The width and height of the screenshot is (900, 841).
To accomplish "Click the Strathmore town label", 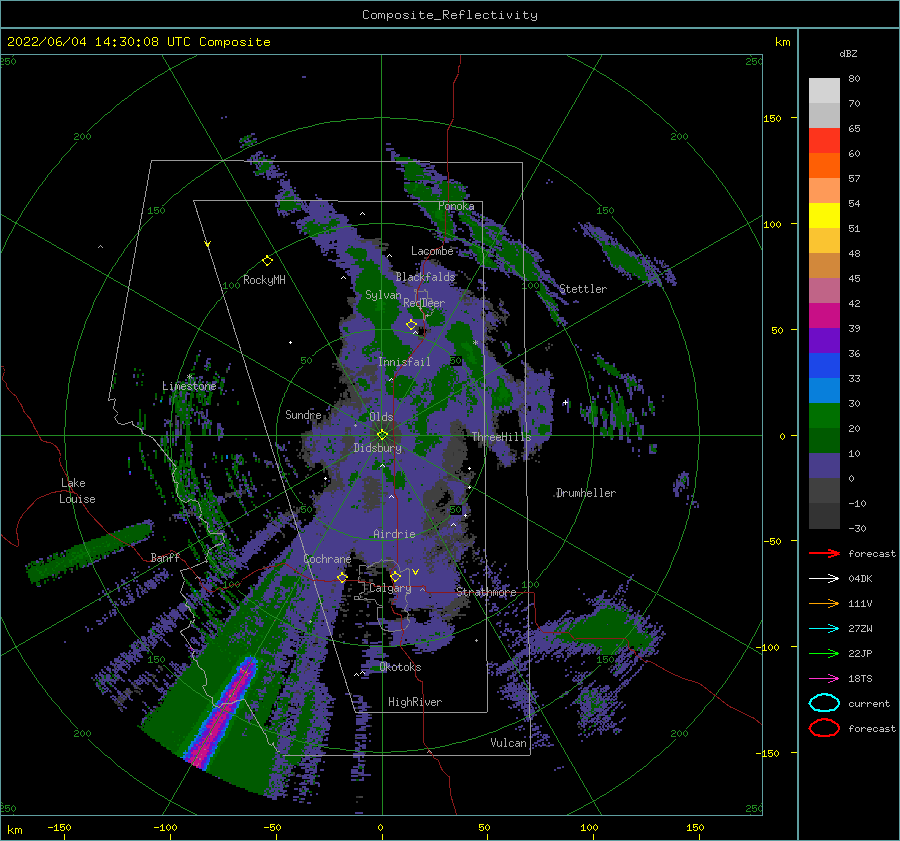I will [x=486, y=592].
